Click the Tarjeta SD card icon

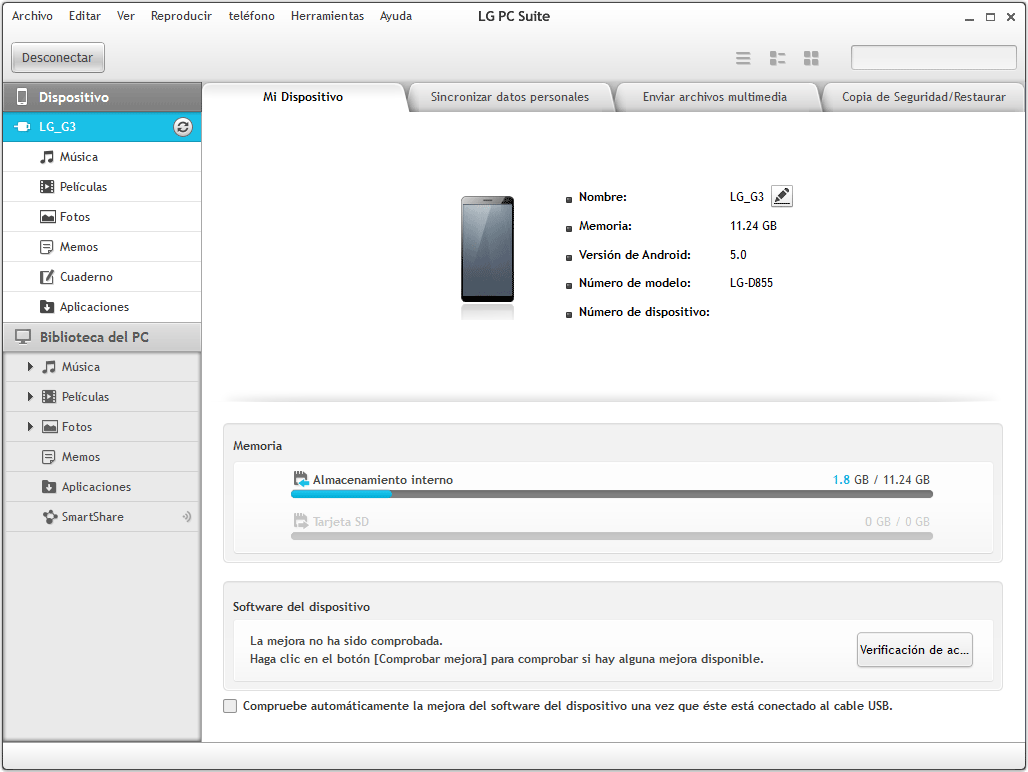pyautogui.click(x=301, y=522)
